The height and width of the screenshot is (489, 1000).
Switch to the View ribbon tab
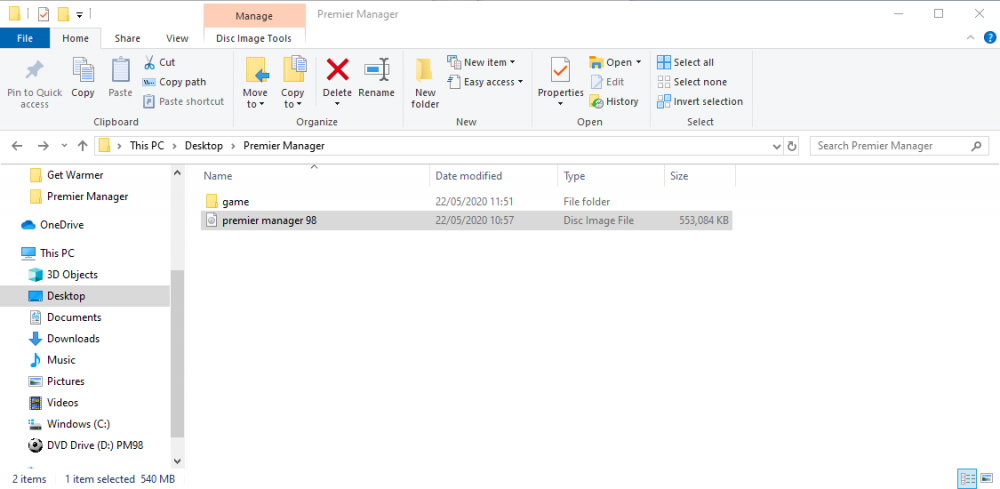[x=177, y=38]
